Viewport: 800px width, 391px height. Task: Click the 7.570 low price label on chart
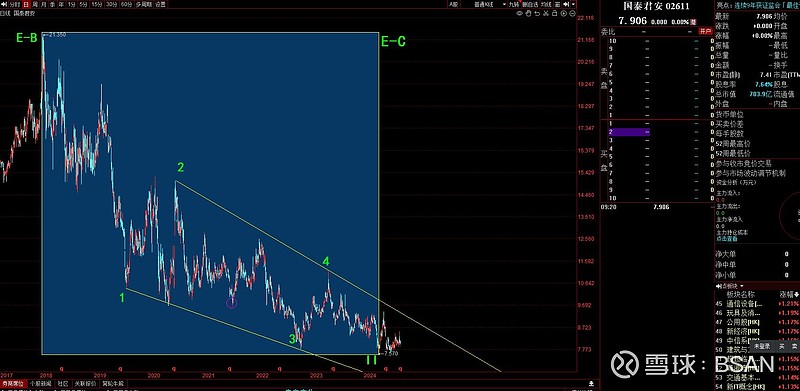[390, 353]
